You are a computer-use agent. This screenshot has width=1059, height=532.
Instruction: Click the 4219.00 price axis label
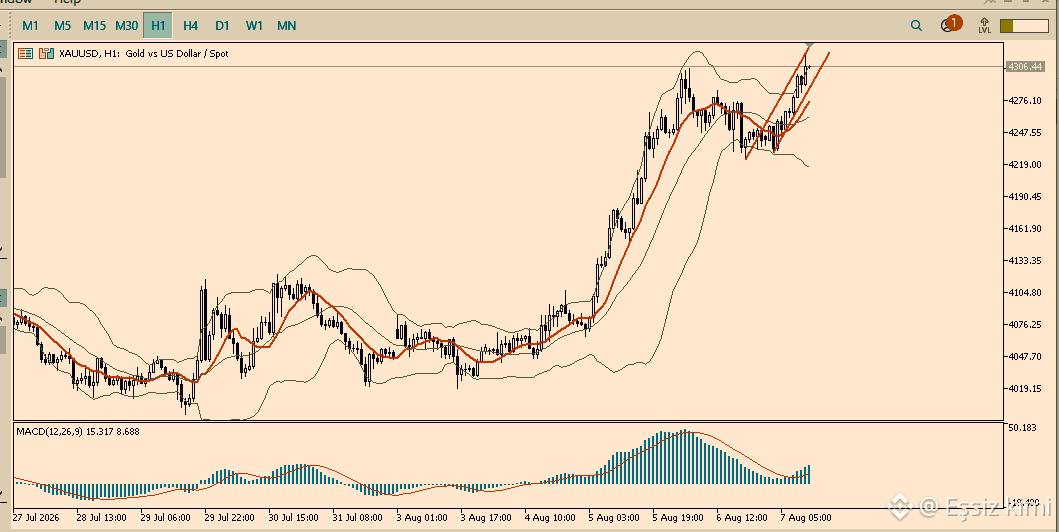(x=1025, y=164)
